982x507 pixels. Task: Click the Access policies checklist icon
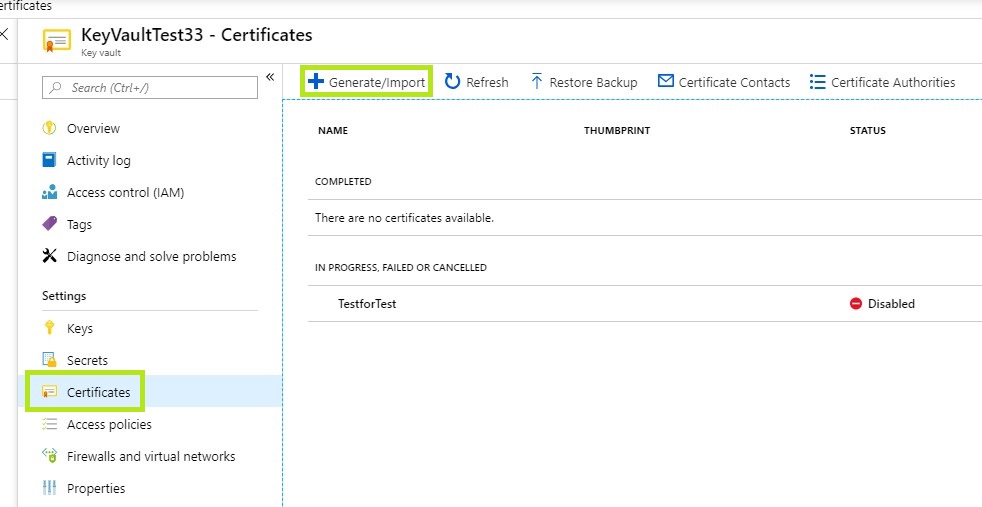click(x=49, y=424)
